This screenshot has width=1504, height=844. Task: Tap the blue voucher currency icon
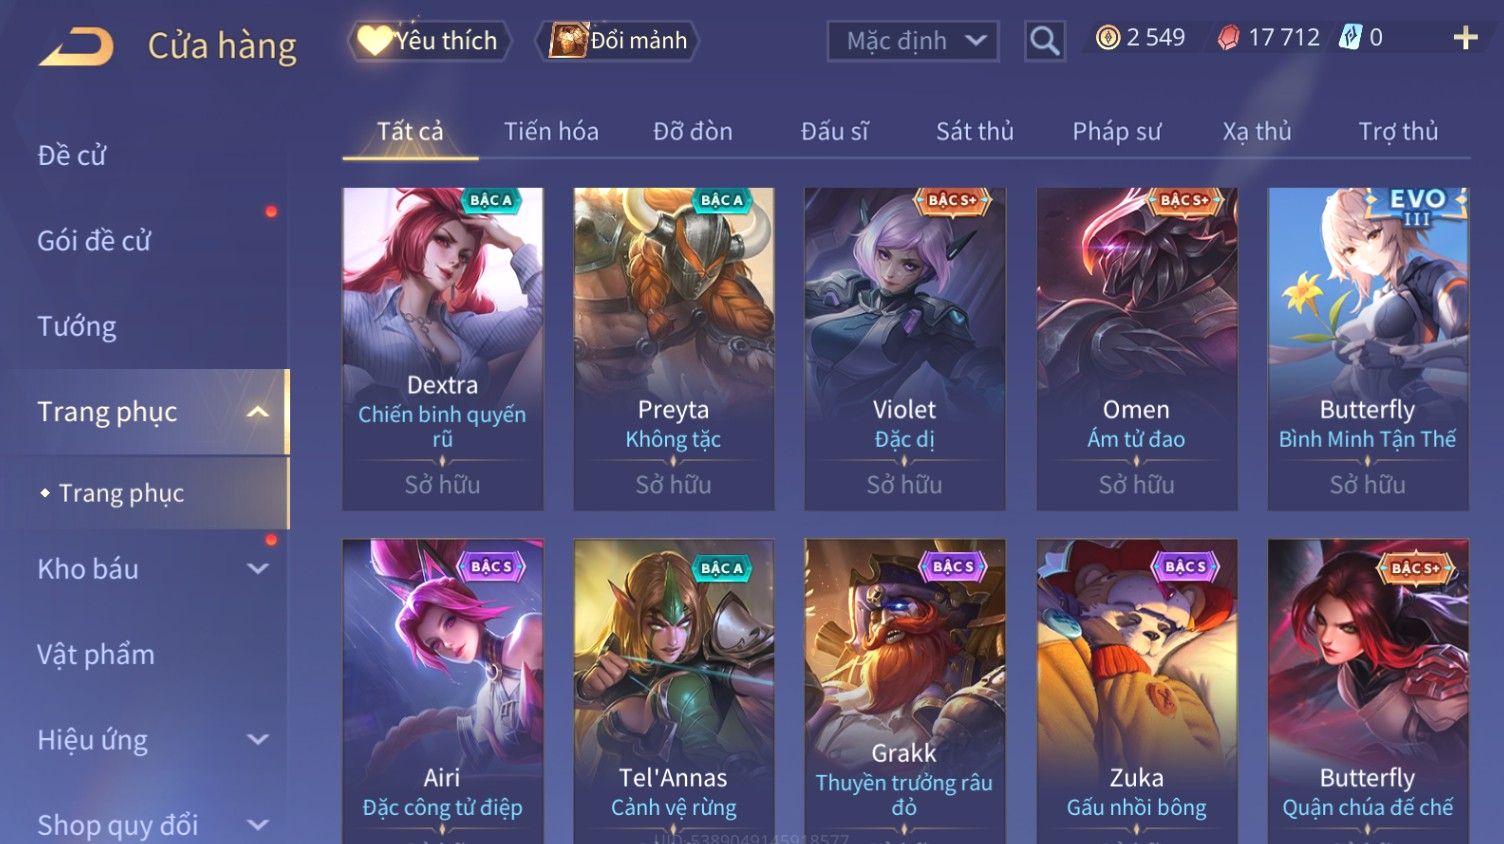1350,38
